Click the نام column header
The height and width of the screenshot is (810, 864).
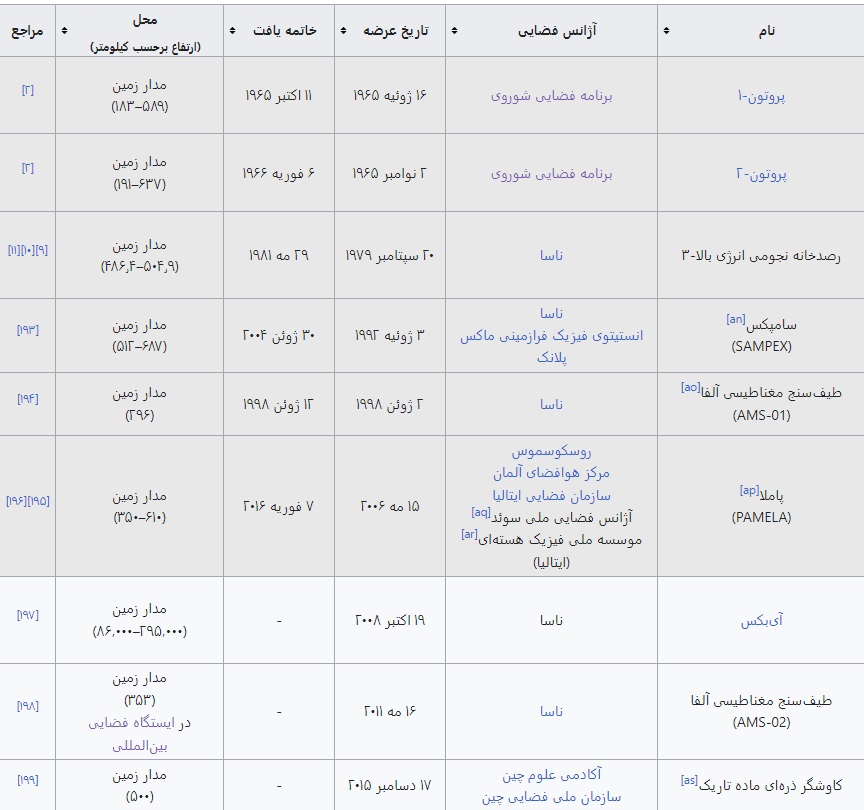click(761, 31)
